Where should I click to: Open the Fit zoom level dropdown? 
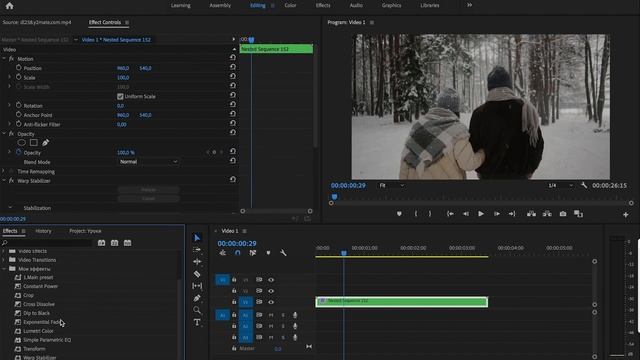coord(391,185)
